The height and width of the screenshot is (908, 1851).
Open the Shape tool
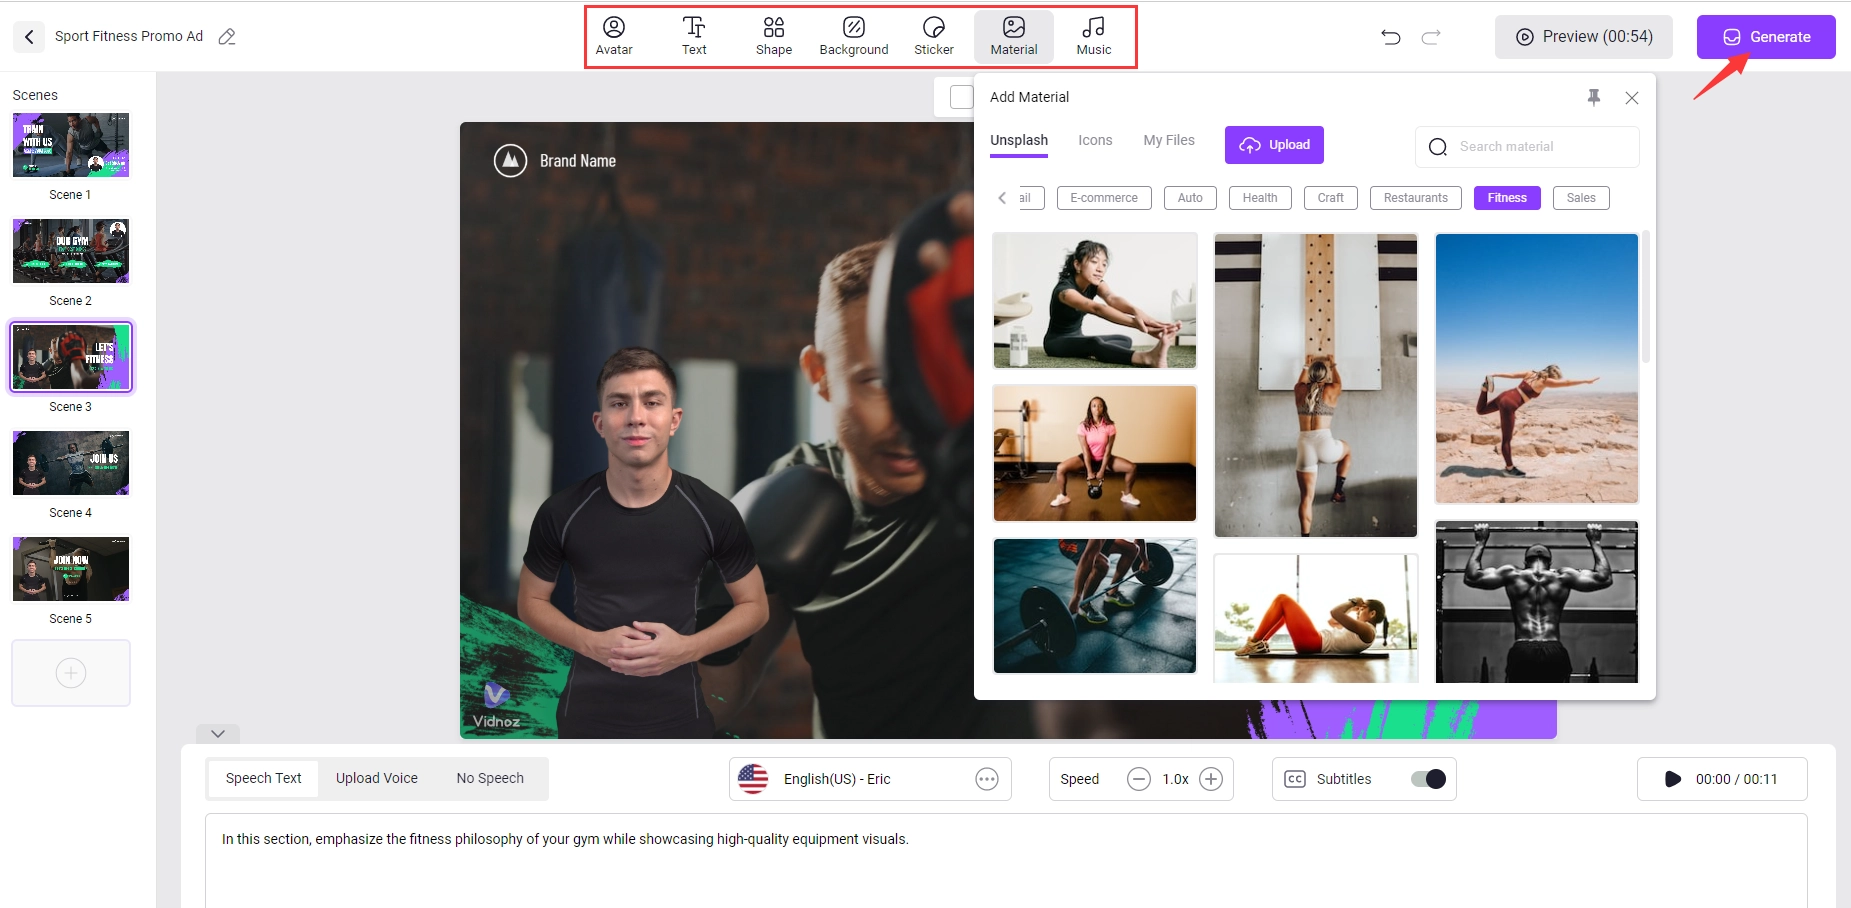click(x=773, y=37)
